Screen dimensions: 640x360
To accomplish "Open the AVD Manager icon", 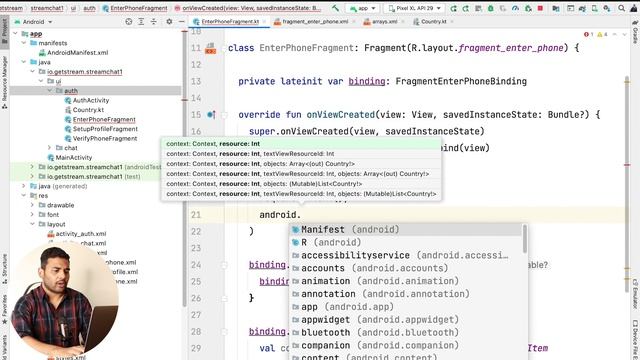I will pos(595,8).
